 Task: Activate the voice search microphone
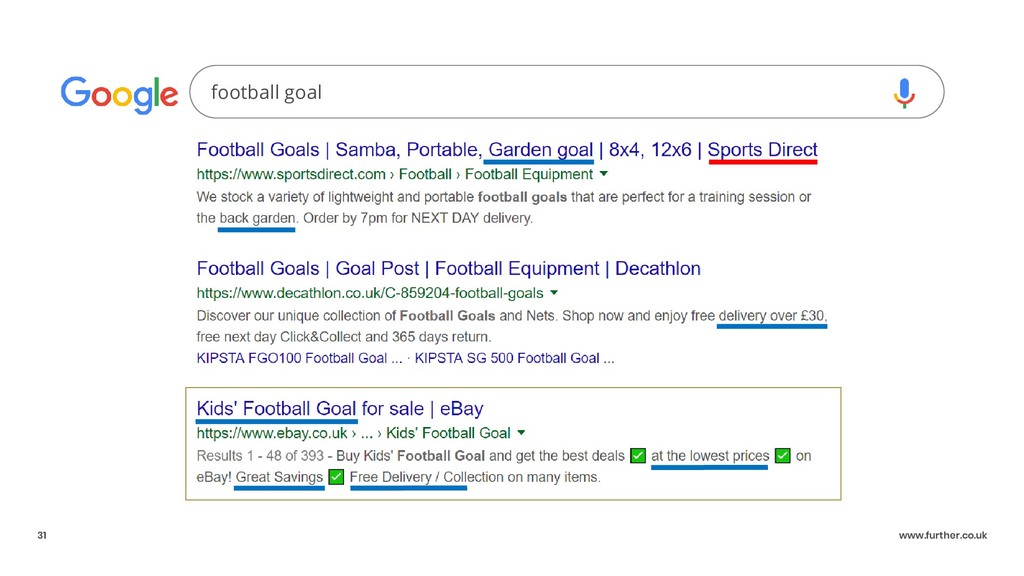tap(904, 93)
